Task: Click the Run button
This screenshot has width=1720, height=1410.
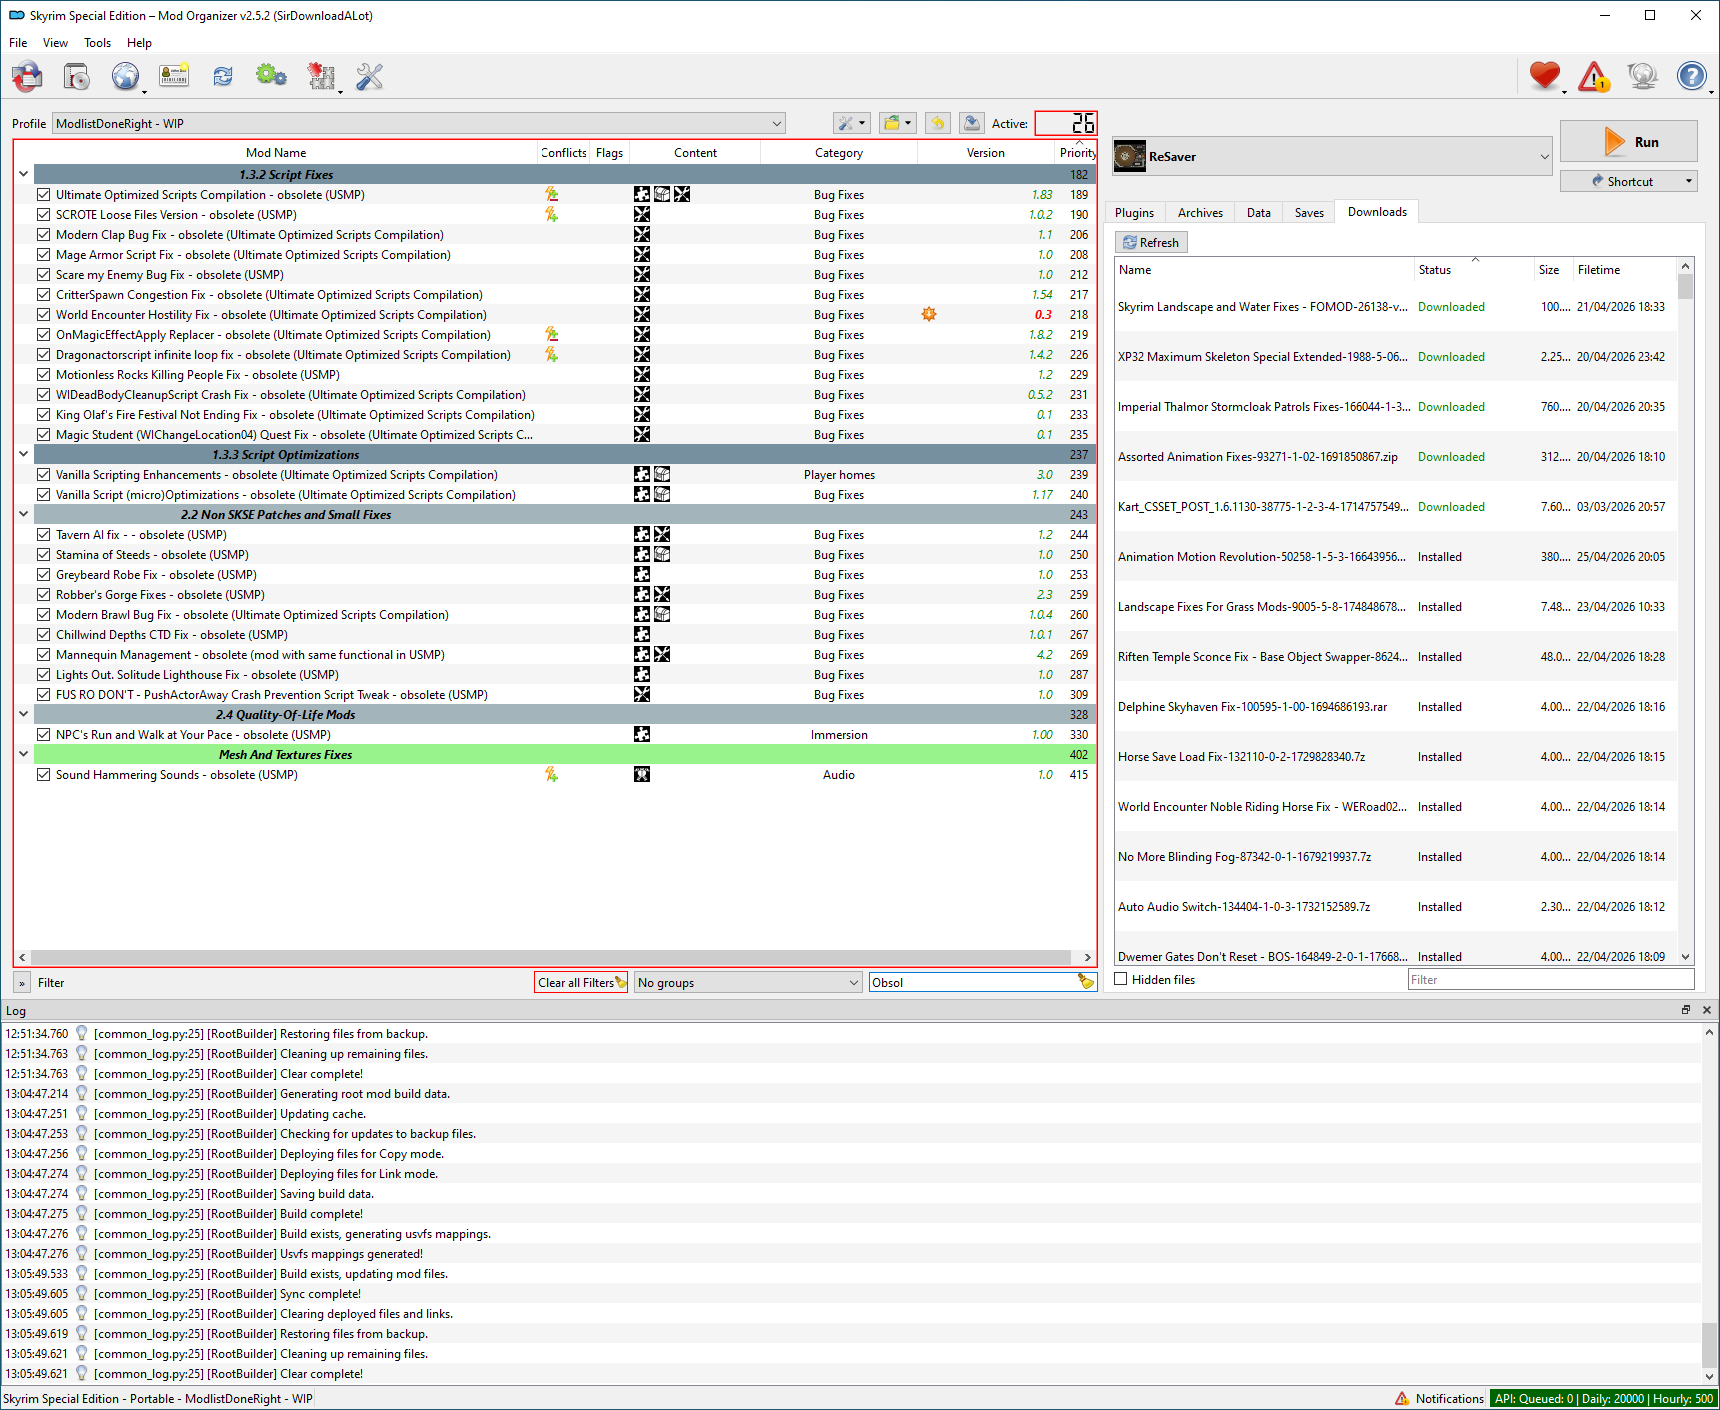Action: coord(1629,142)
